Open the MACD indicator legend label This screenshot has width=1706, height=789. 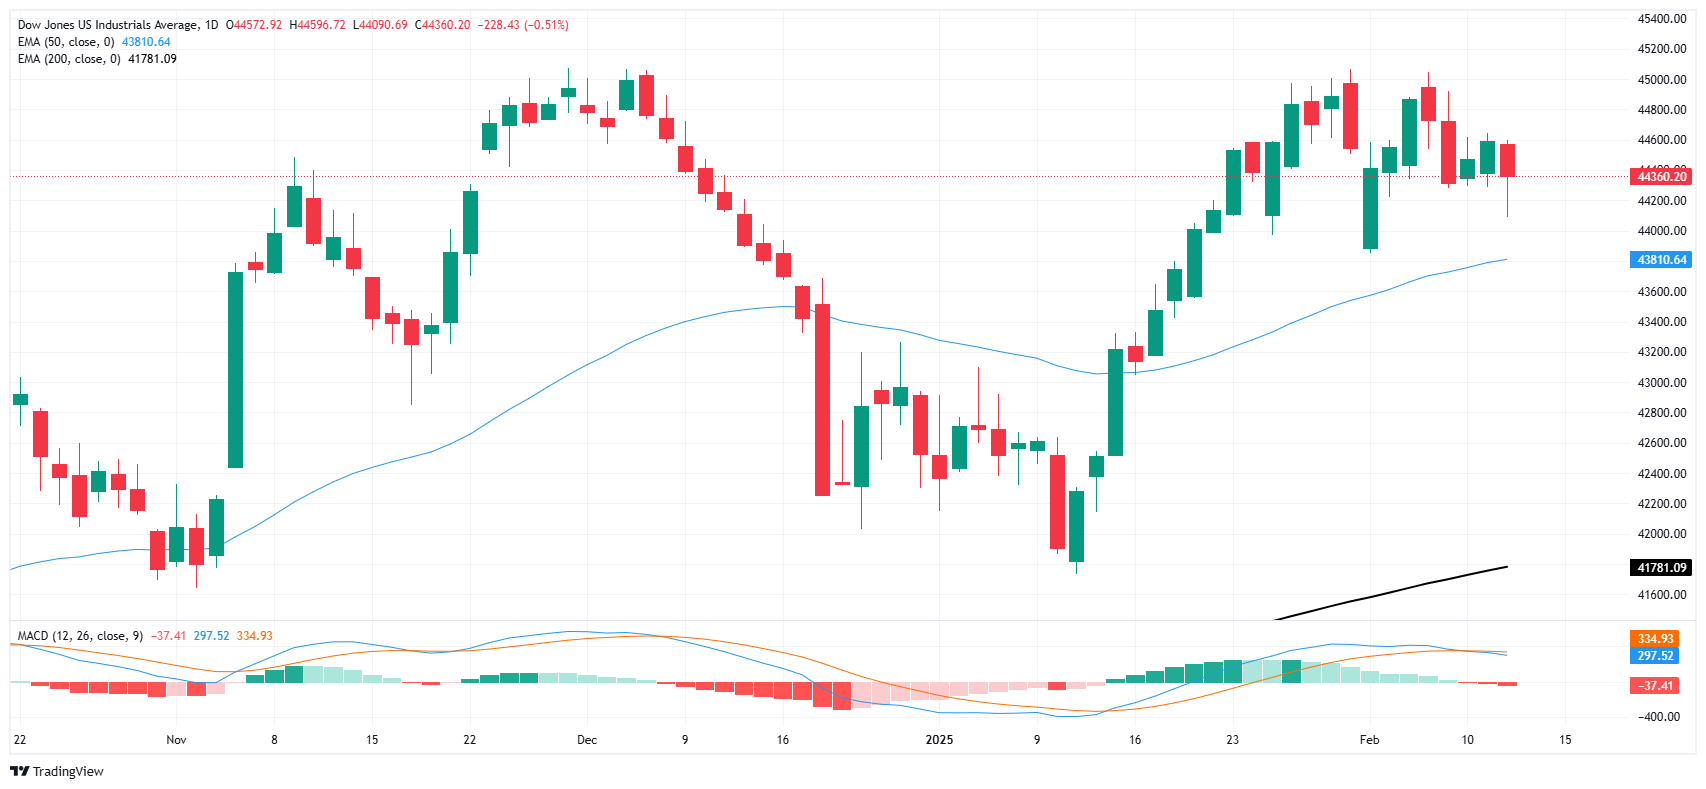pyautogui.click(x=80, y=636)
